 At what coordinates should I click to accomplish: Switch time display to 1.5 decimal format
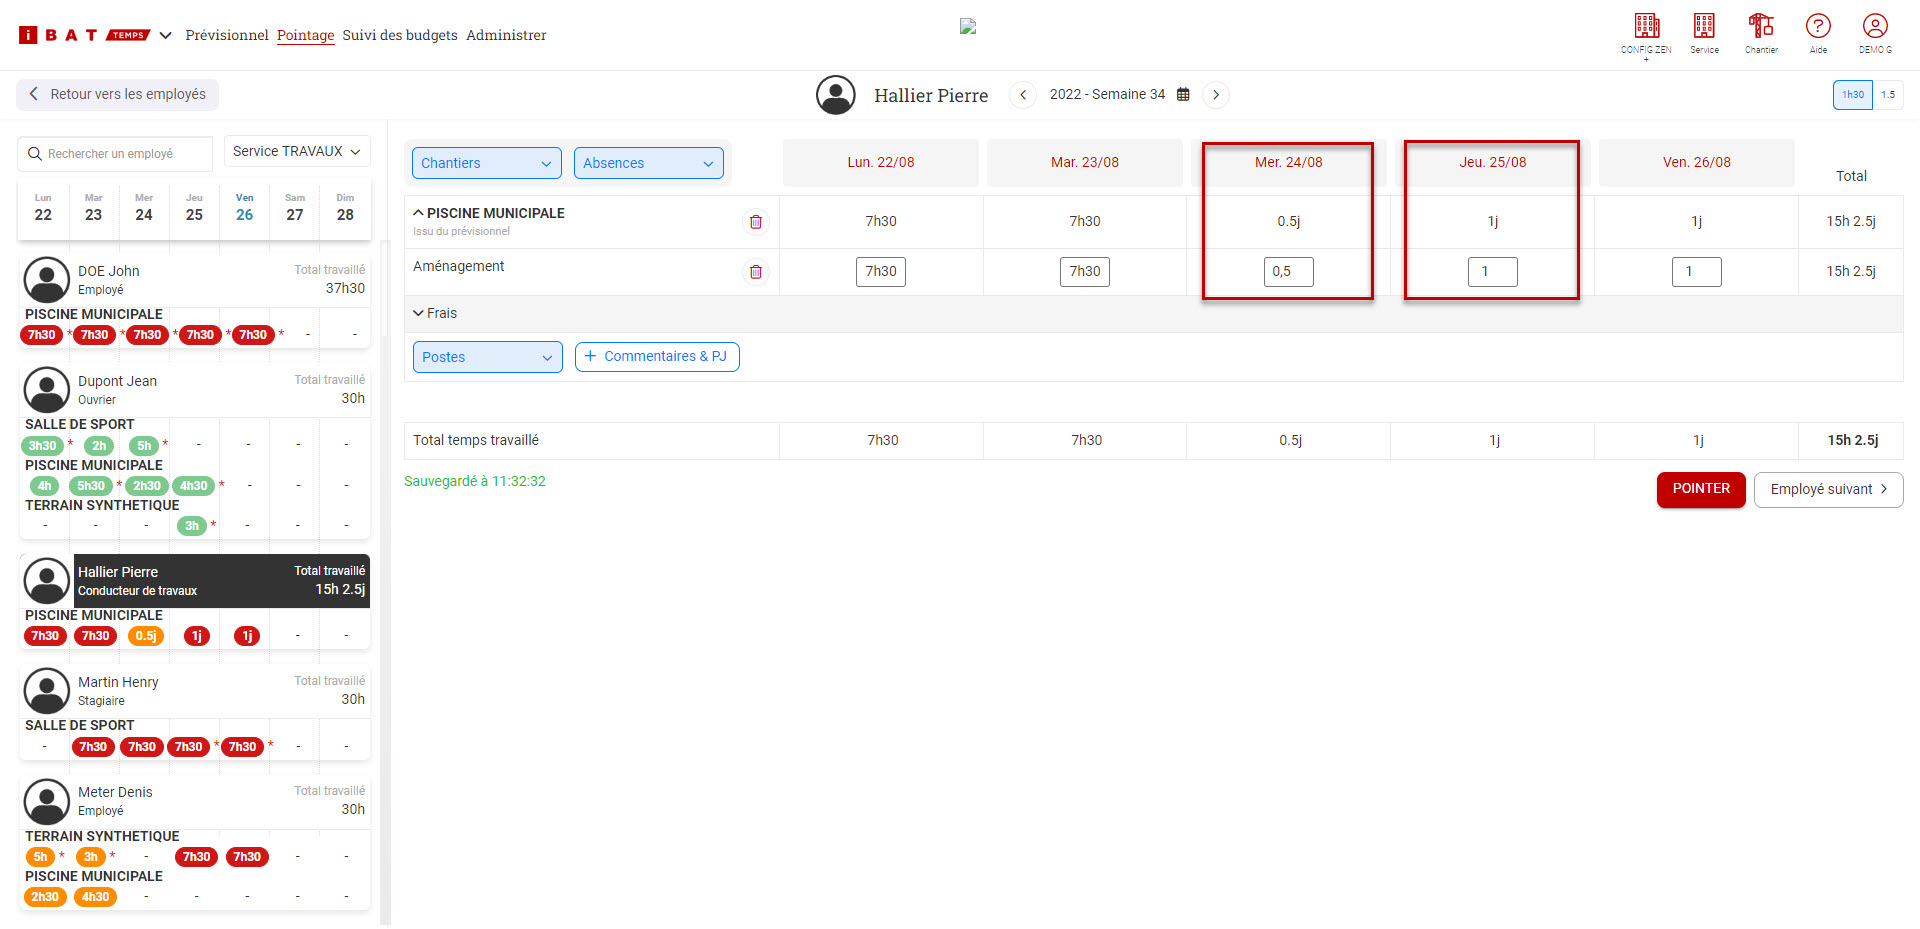pos(1888,95)
